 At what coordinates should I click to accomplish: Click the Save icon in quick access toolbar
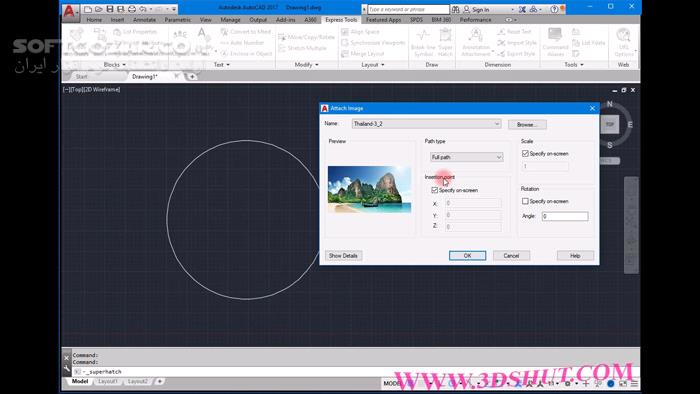[x=110, y=9]
